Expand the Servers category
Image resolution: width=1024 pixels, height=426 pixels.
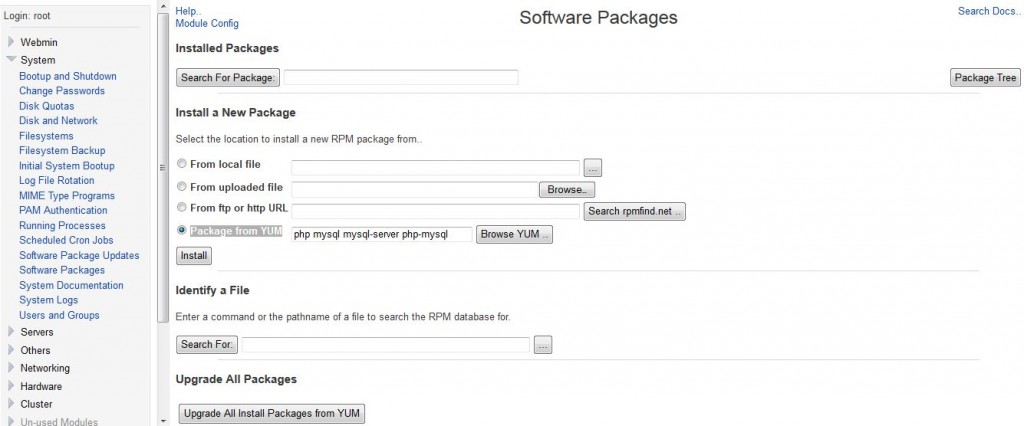click(12, 332)
